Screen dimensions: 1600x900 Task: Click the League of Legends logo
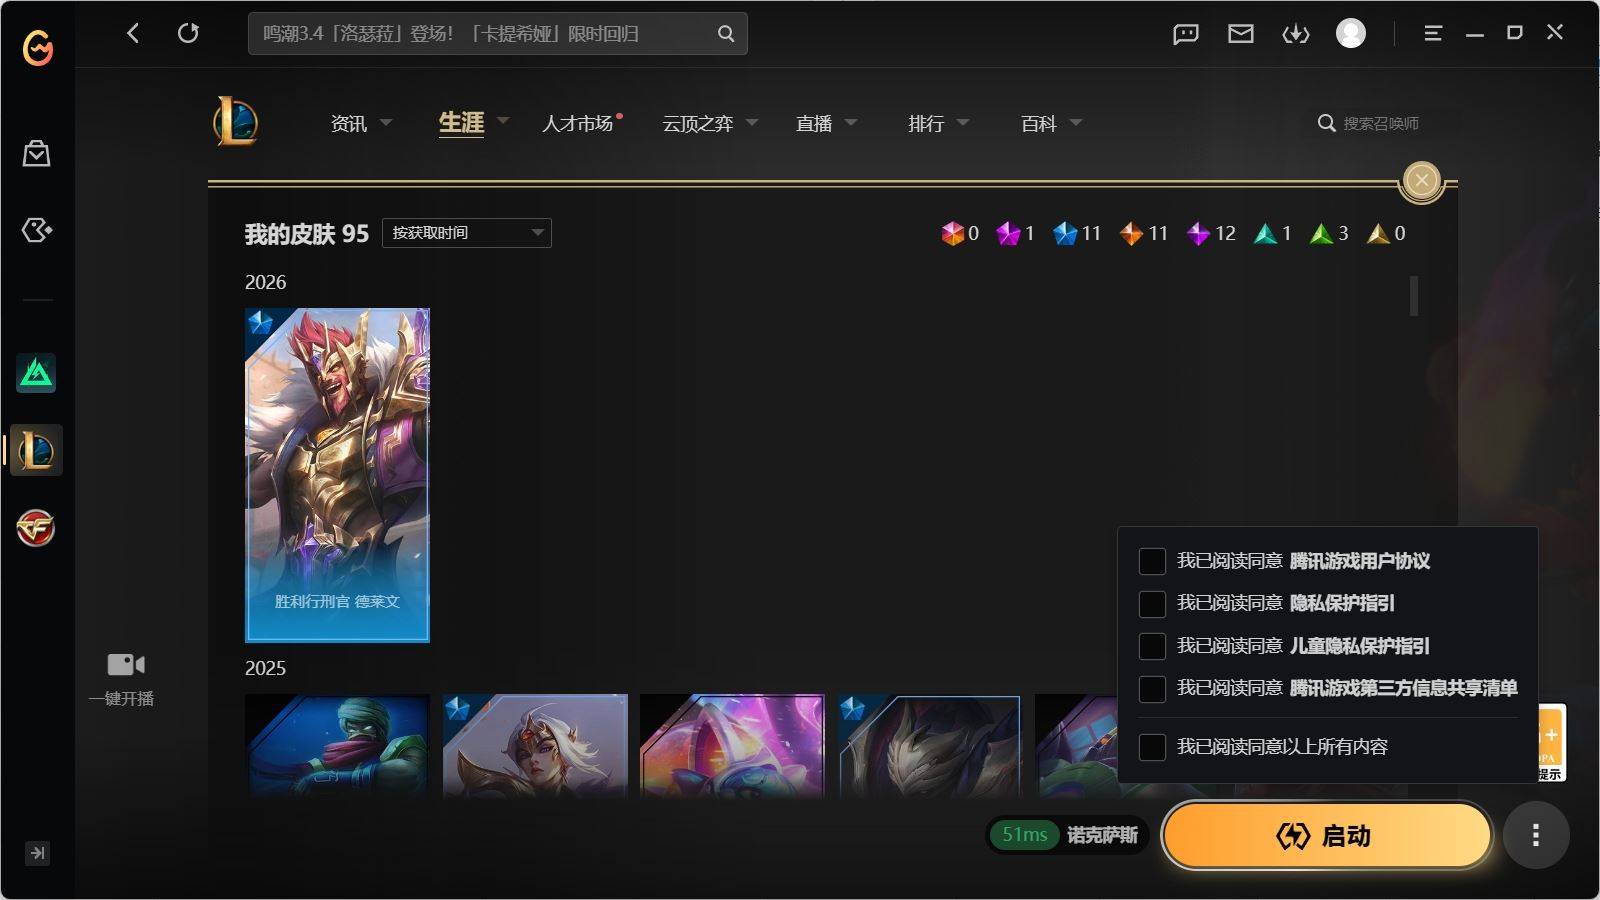click(x=236, y=121)
